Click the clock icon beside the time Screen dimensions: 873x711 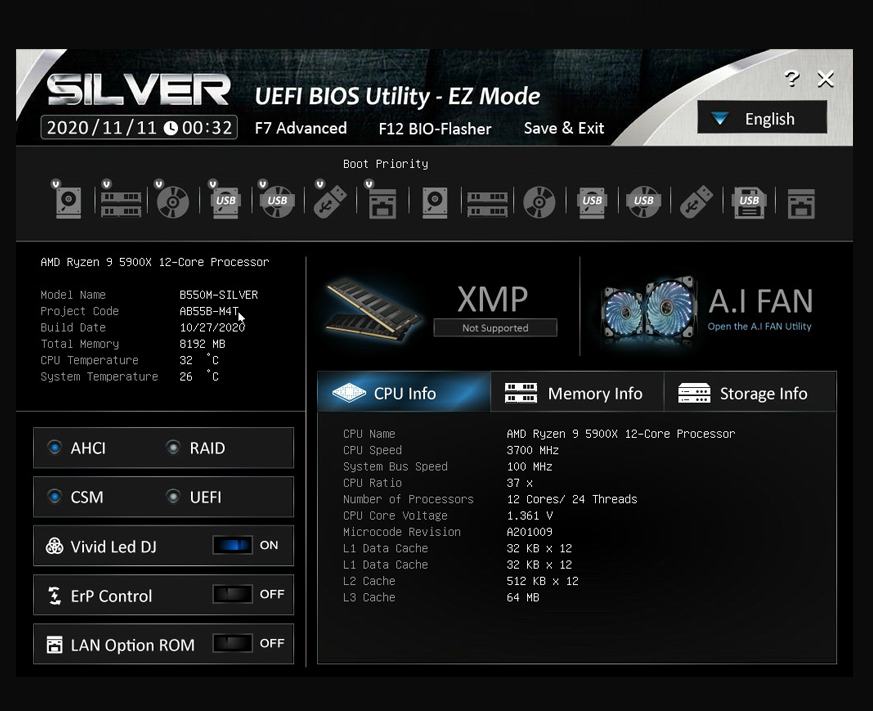170,128
